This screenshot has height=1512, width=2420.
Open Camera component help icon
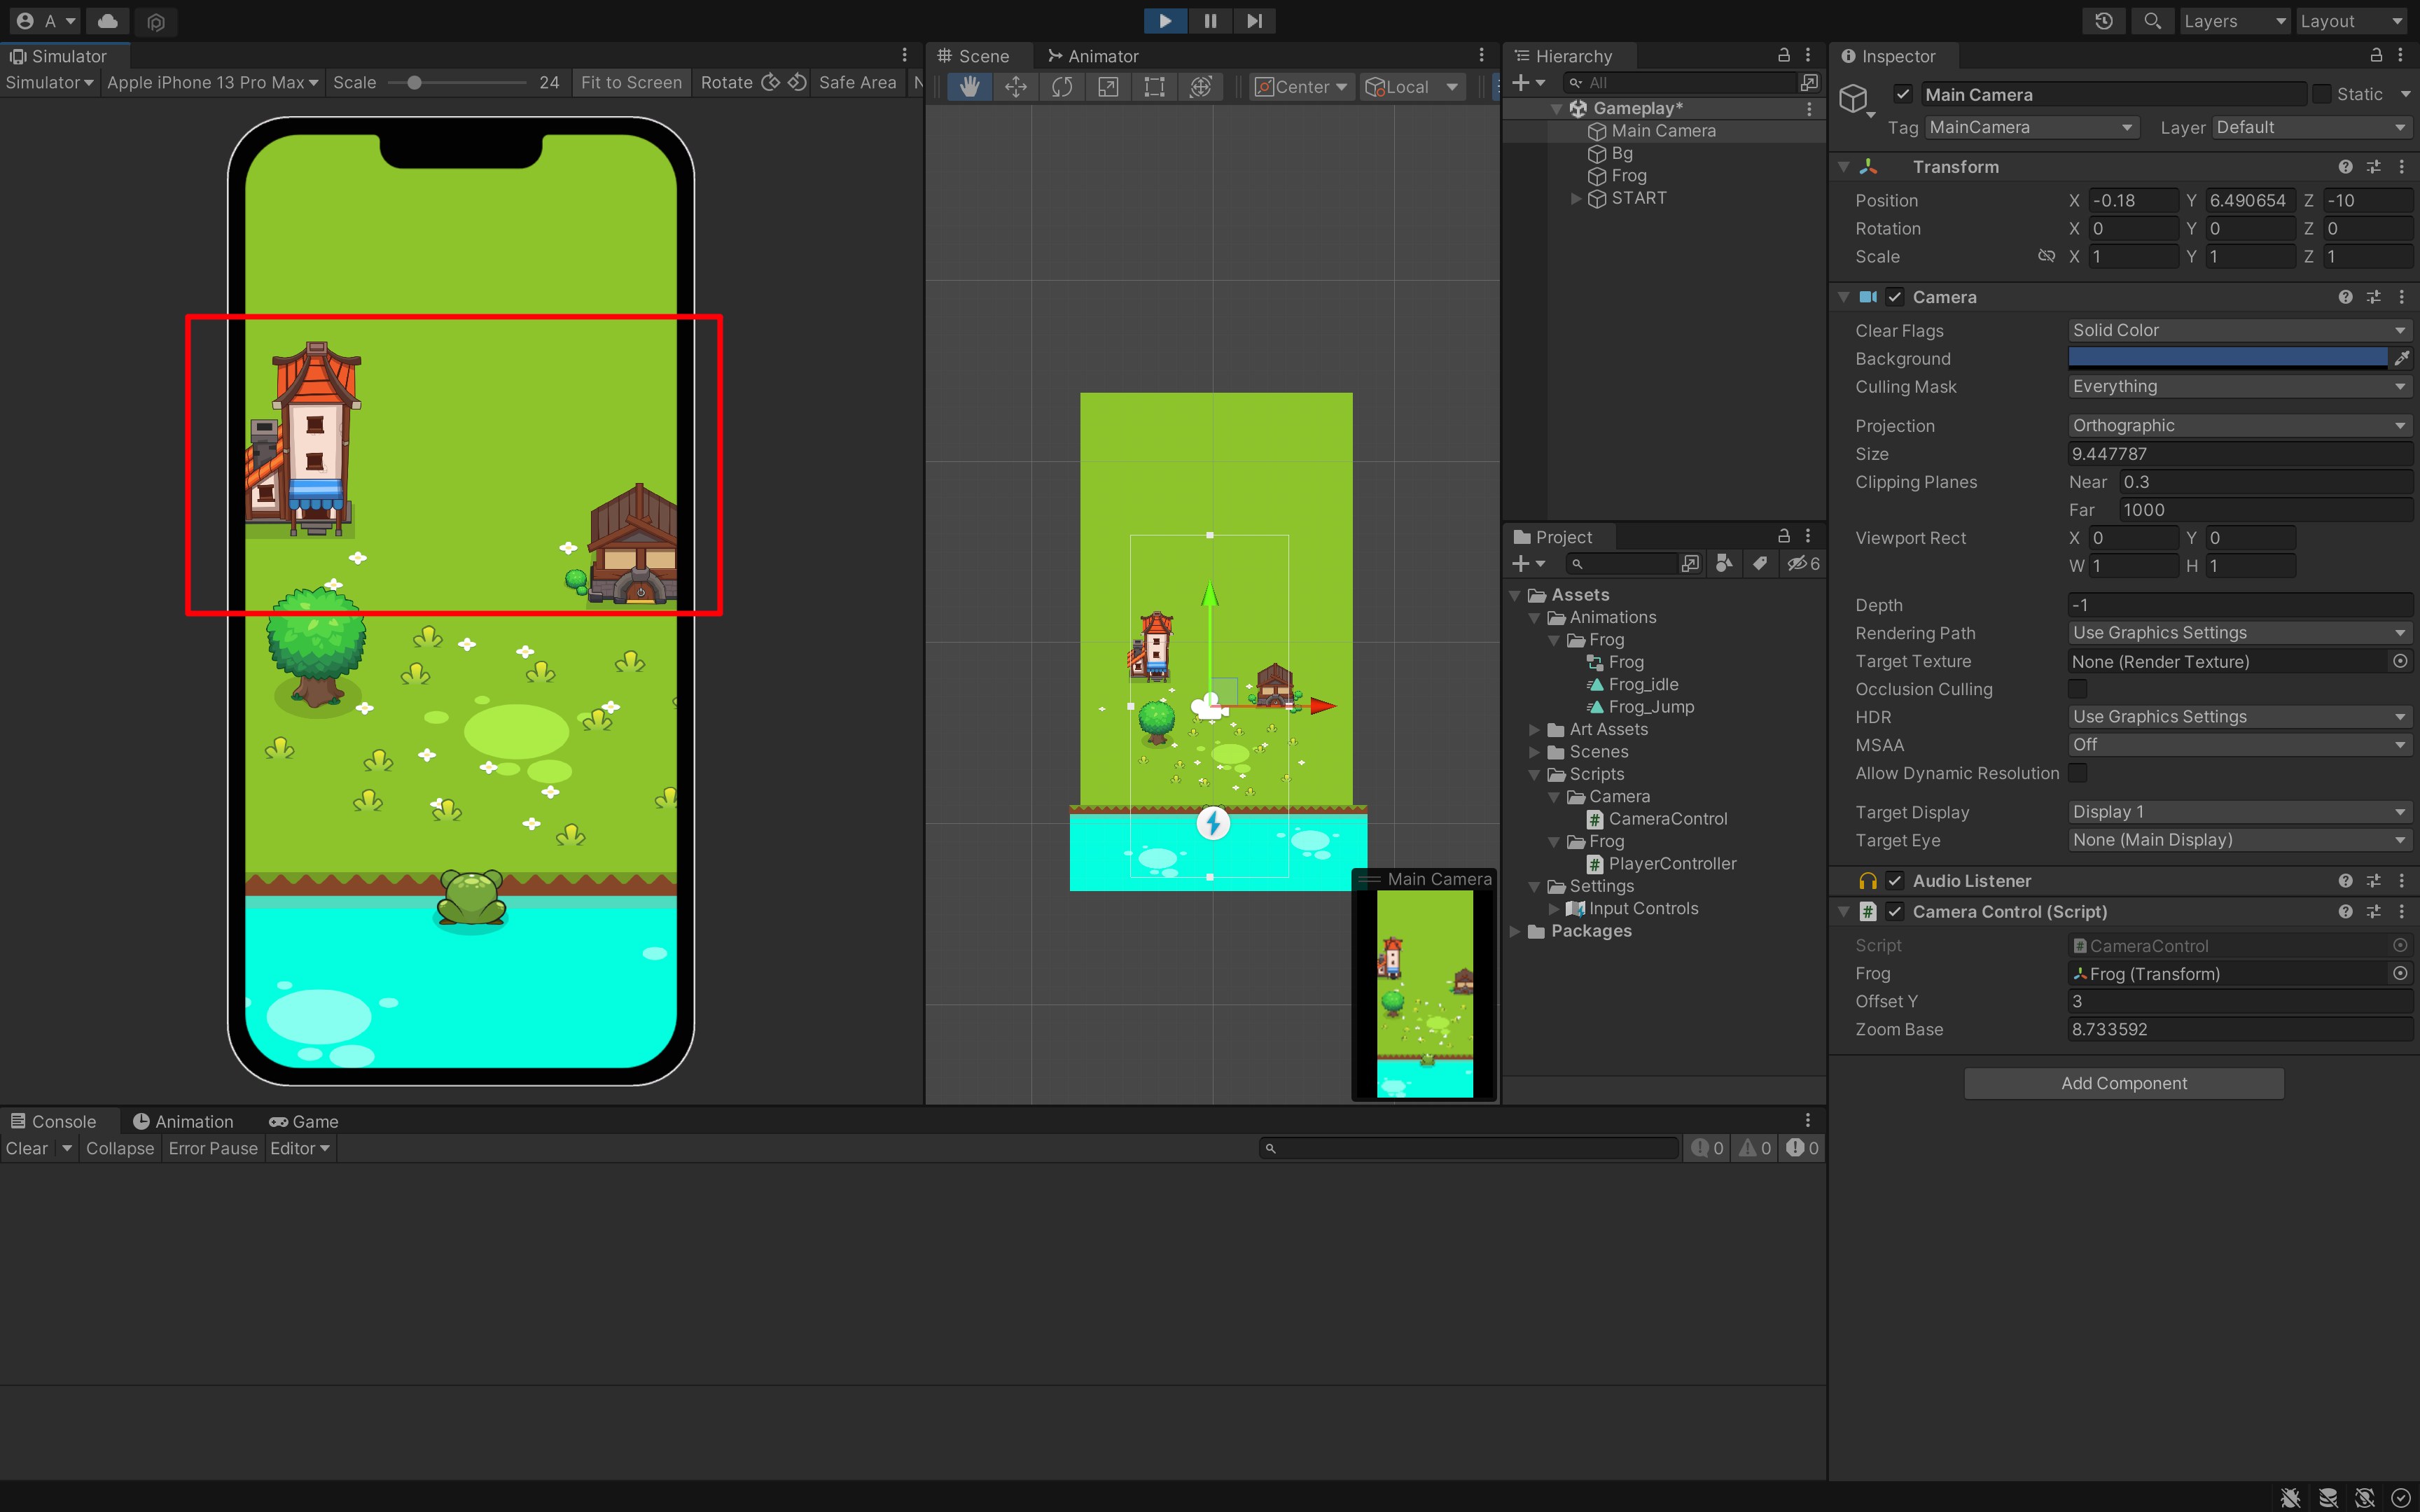2345,297
